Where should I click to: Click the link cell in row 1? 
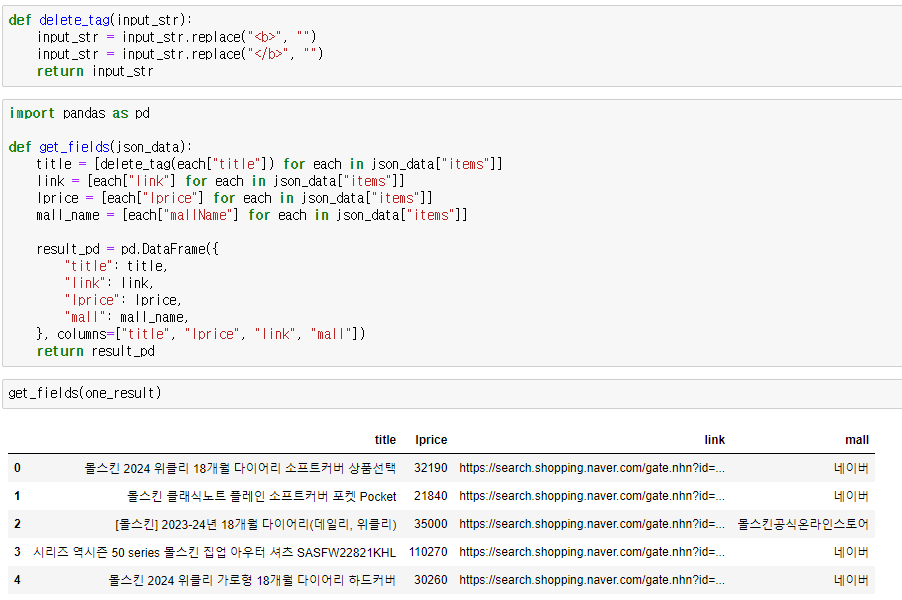pyautogui.click(x=592, y=496)
